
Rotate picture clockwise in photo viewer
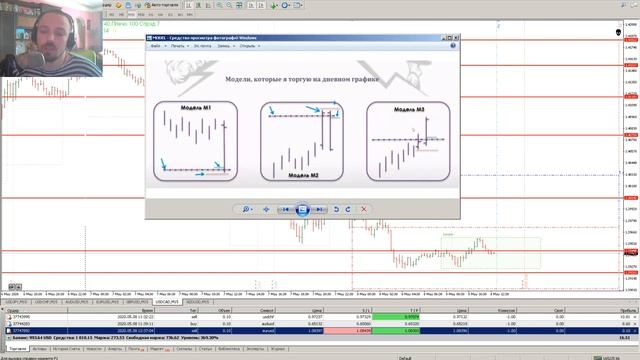click(x=348, y=209)
